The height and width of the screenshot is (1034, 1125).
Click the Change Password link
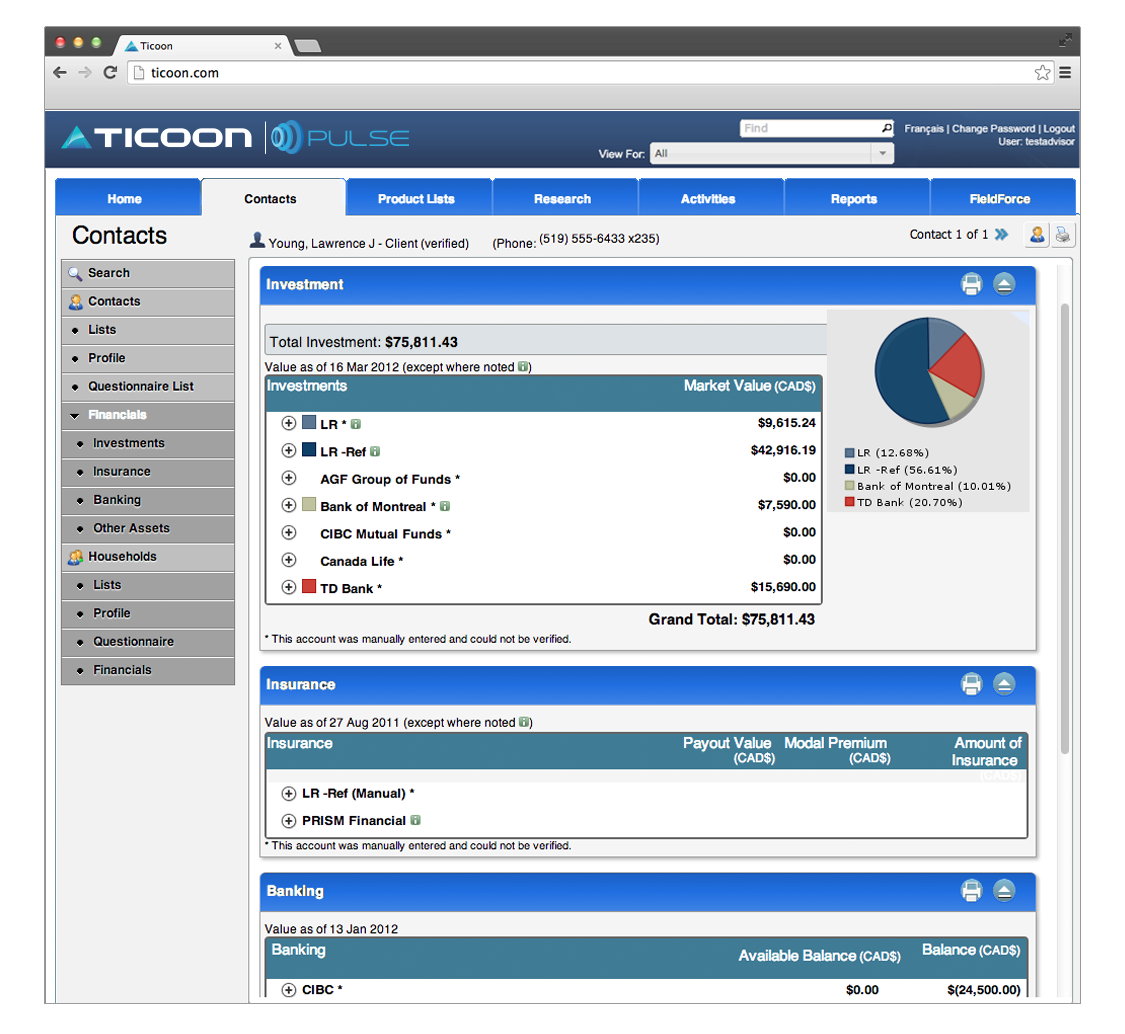(993, 128)
